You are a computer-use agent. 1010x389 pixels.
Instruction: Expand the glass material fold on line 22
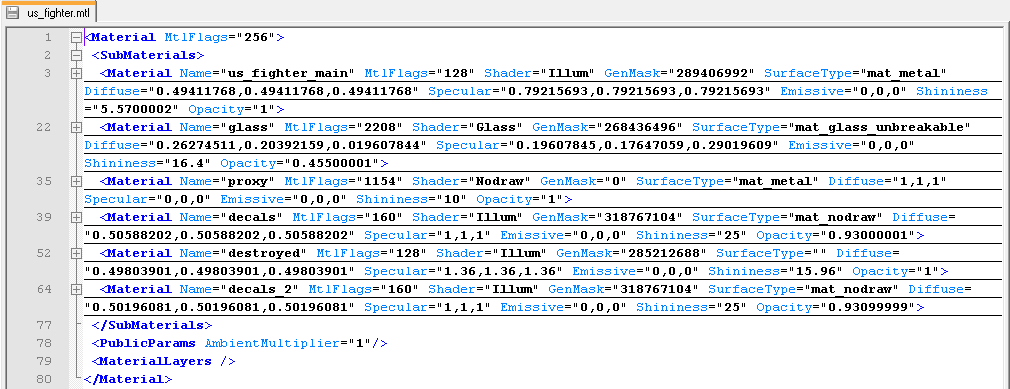(x=76, y=128)
